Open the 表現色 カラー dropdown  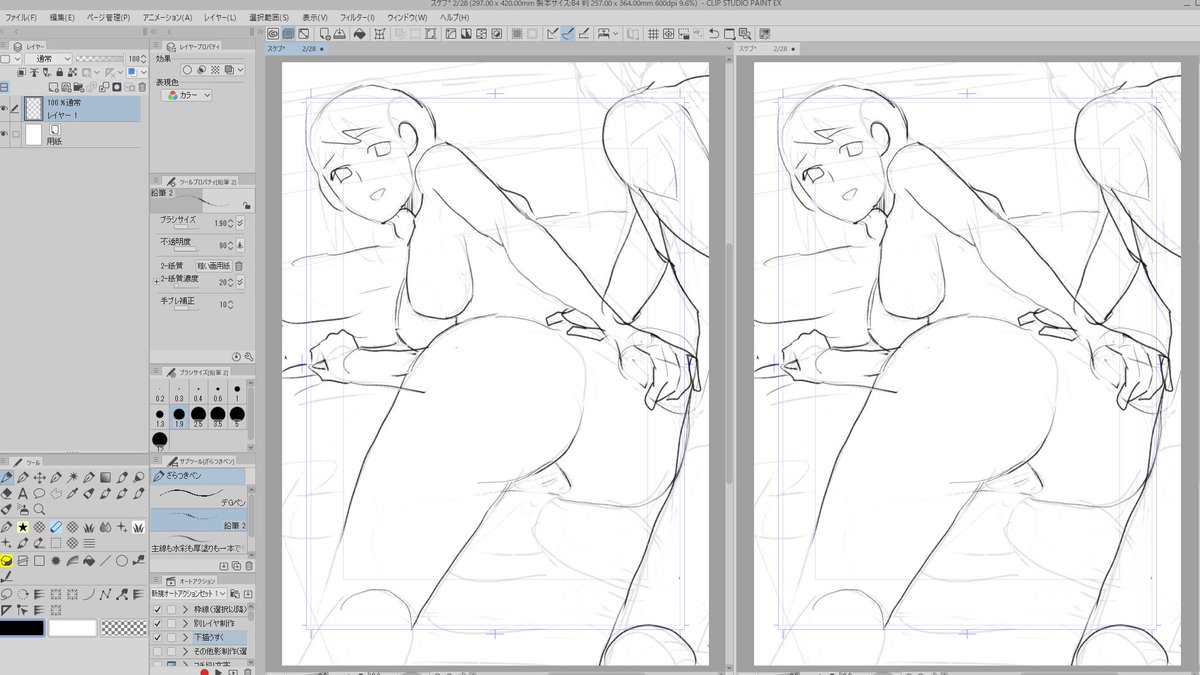click(x=186, y=96)
